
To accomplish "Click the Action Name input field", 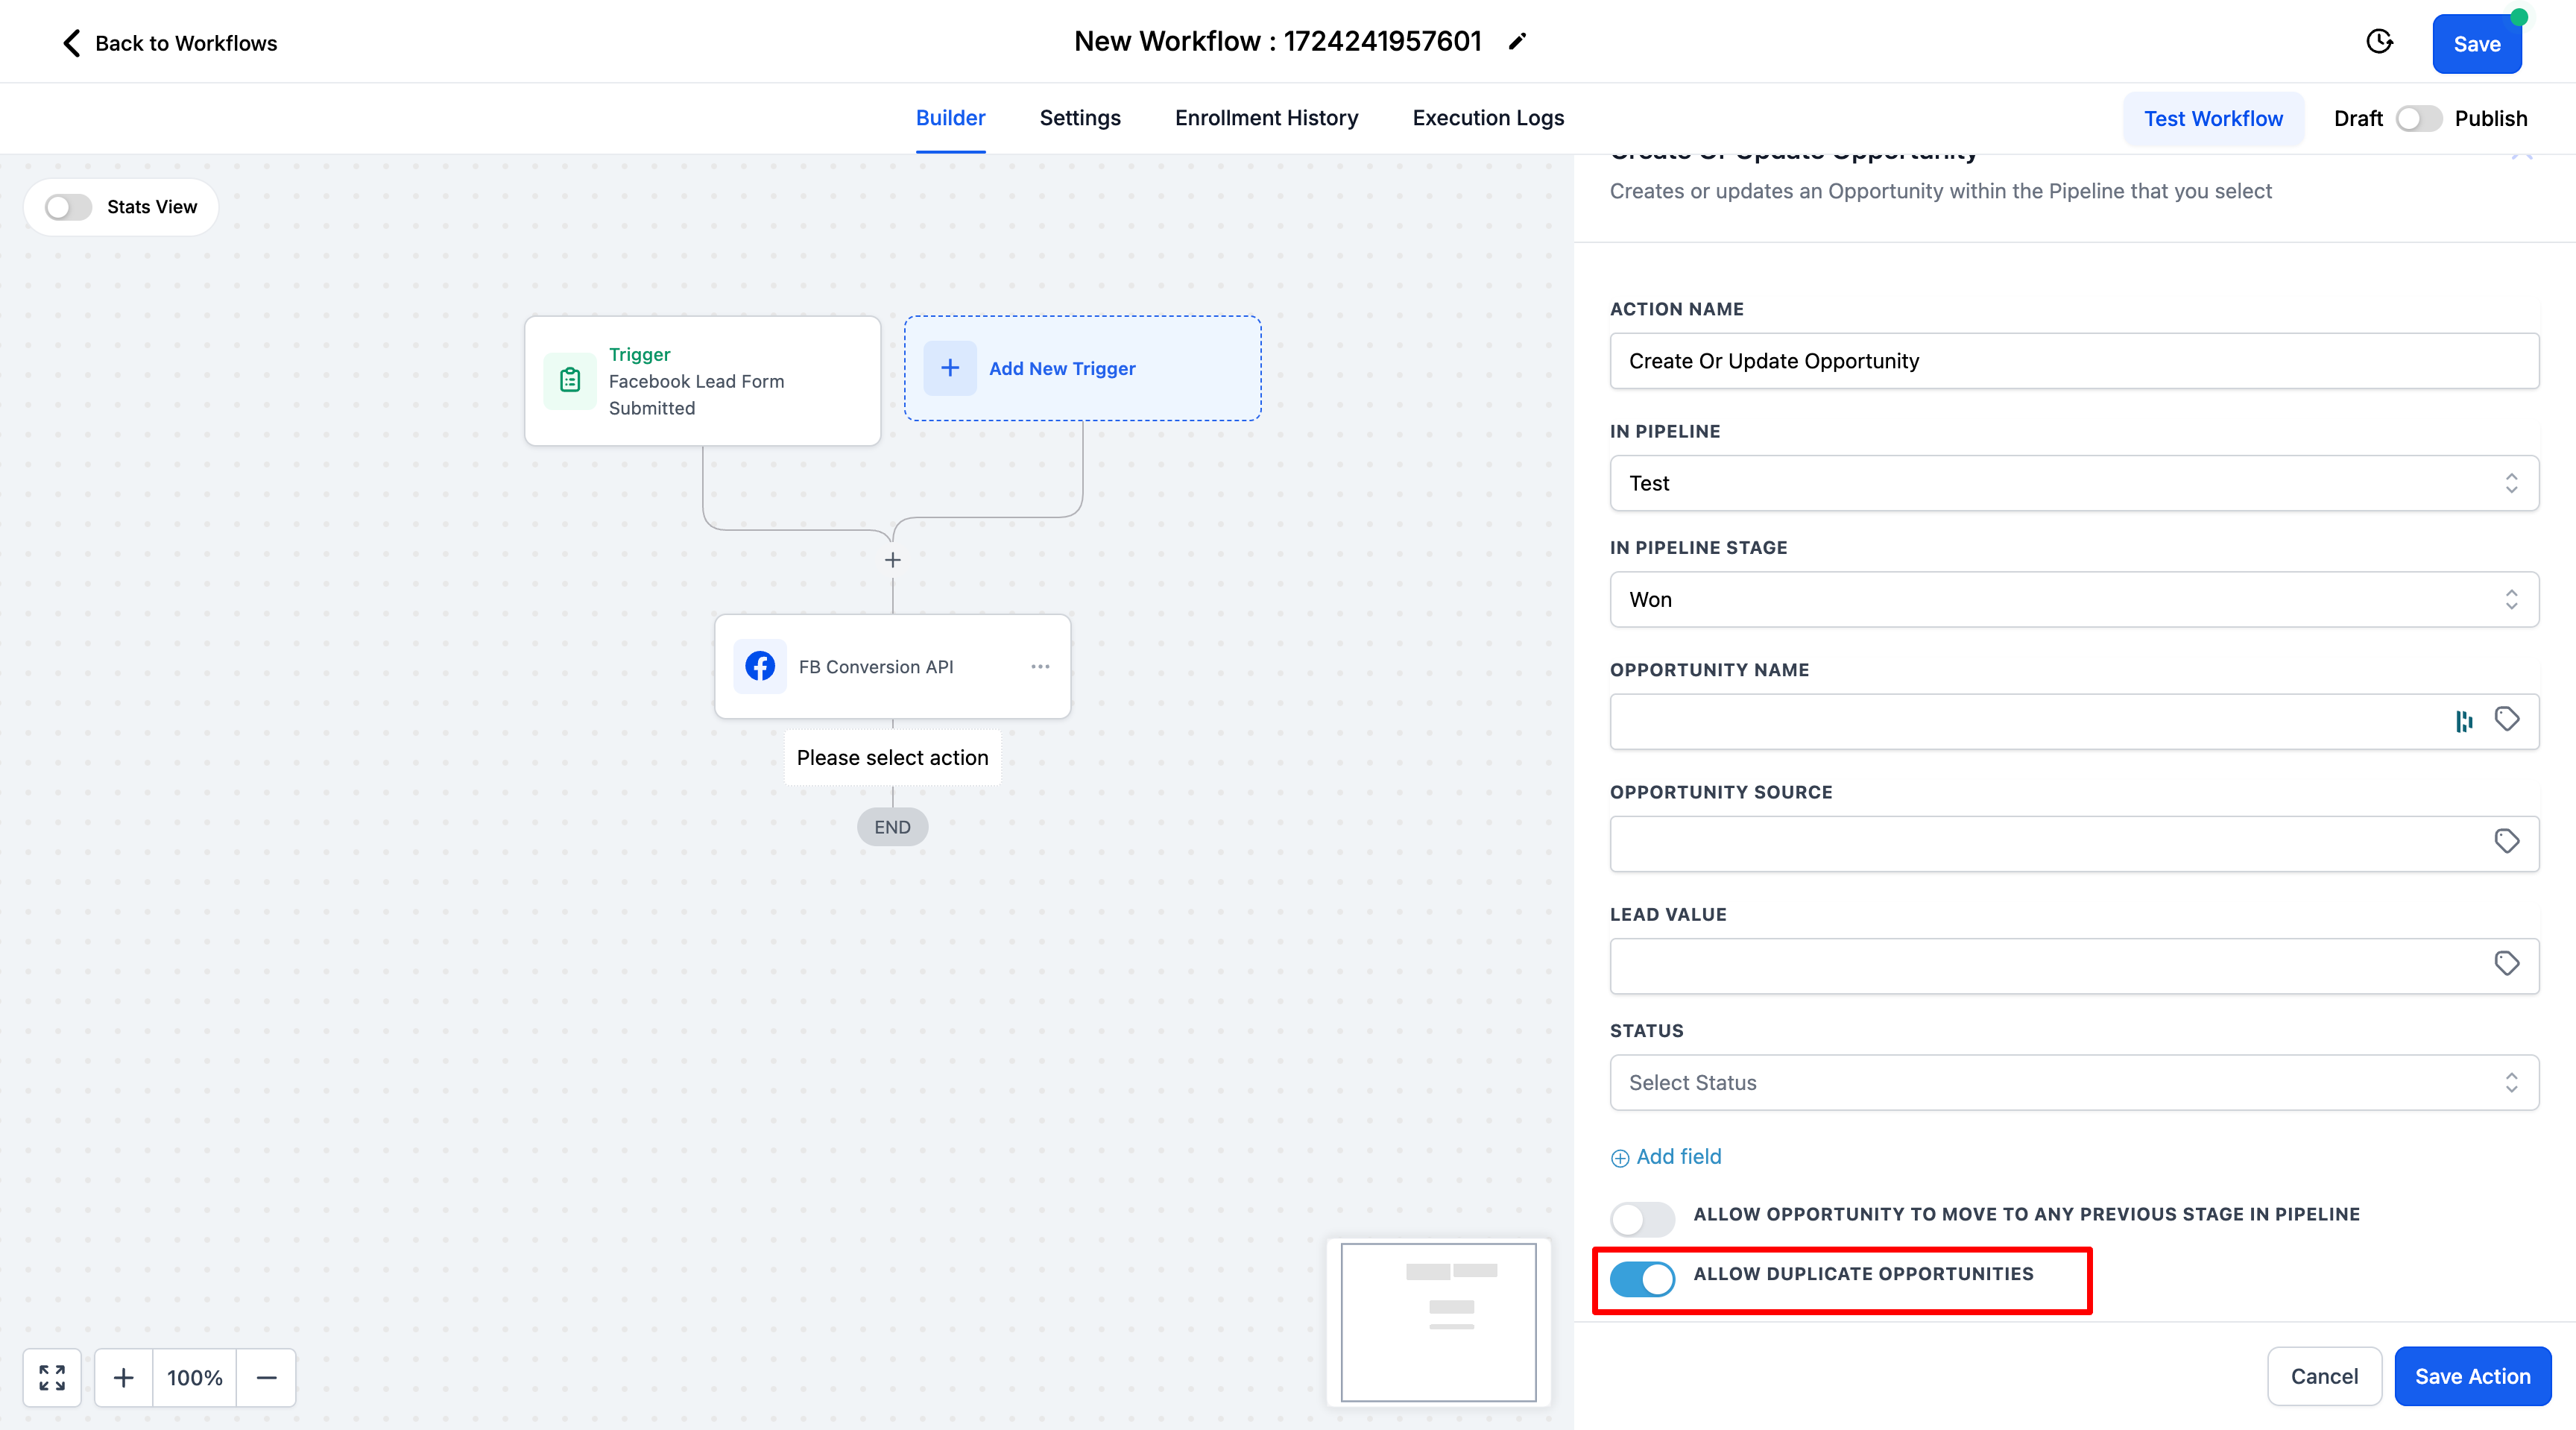I will tap(2073, 361).
